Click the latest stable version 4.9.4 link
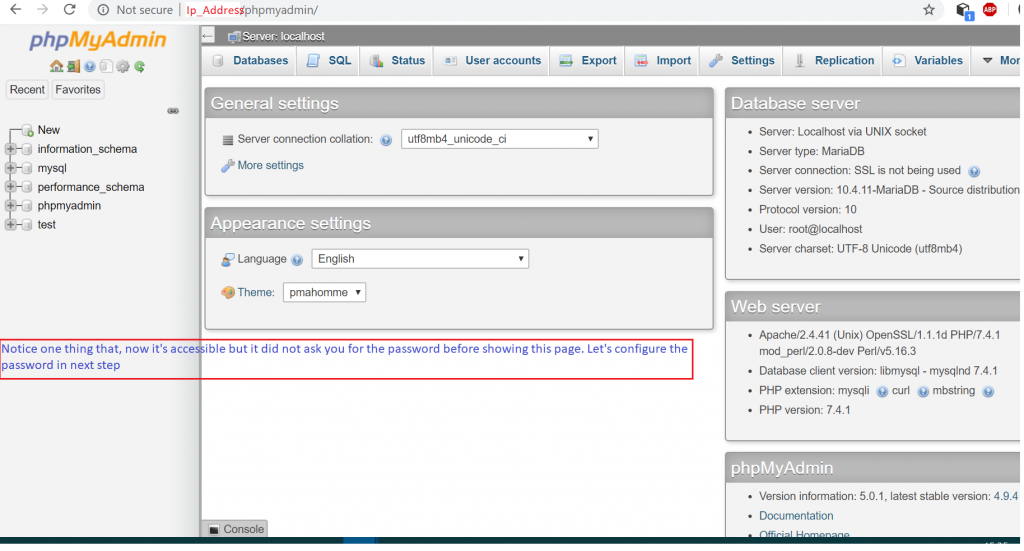Image resolution: width=1024 pixels, height=551 pixels. coord(1006,496)
